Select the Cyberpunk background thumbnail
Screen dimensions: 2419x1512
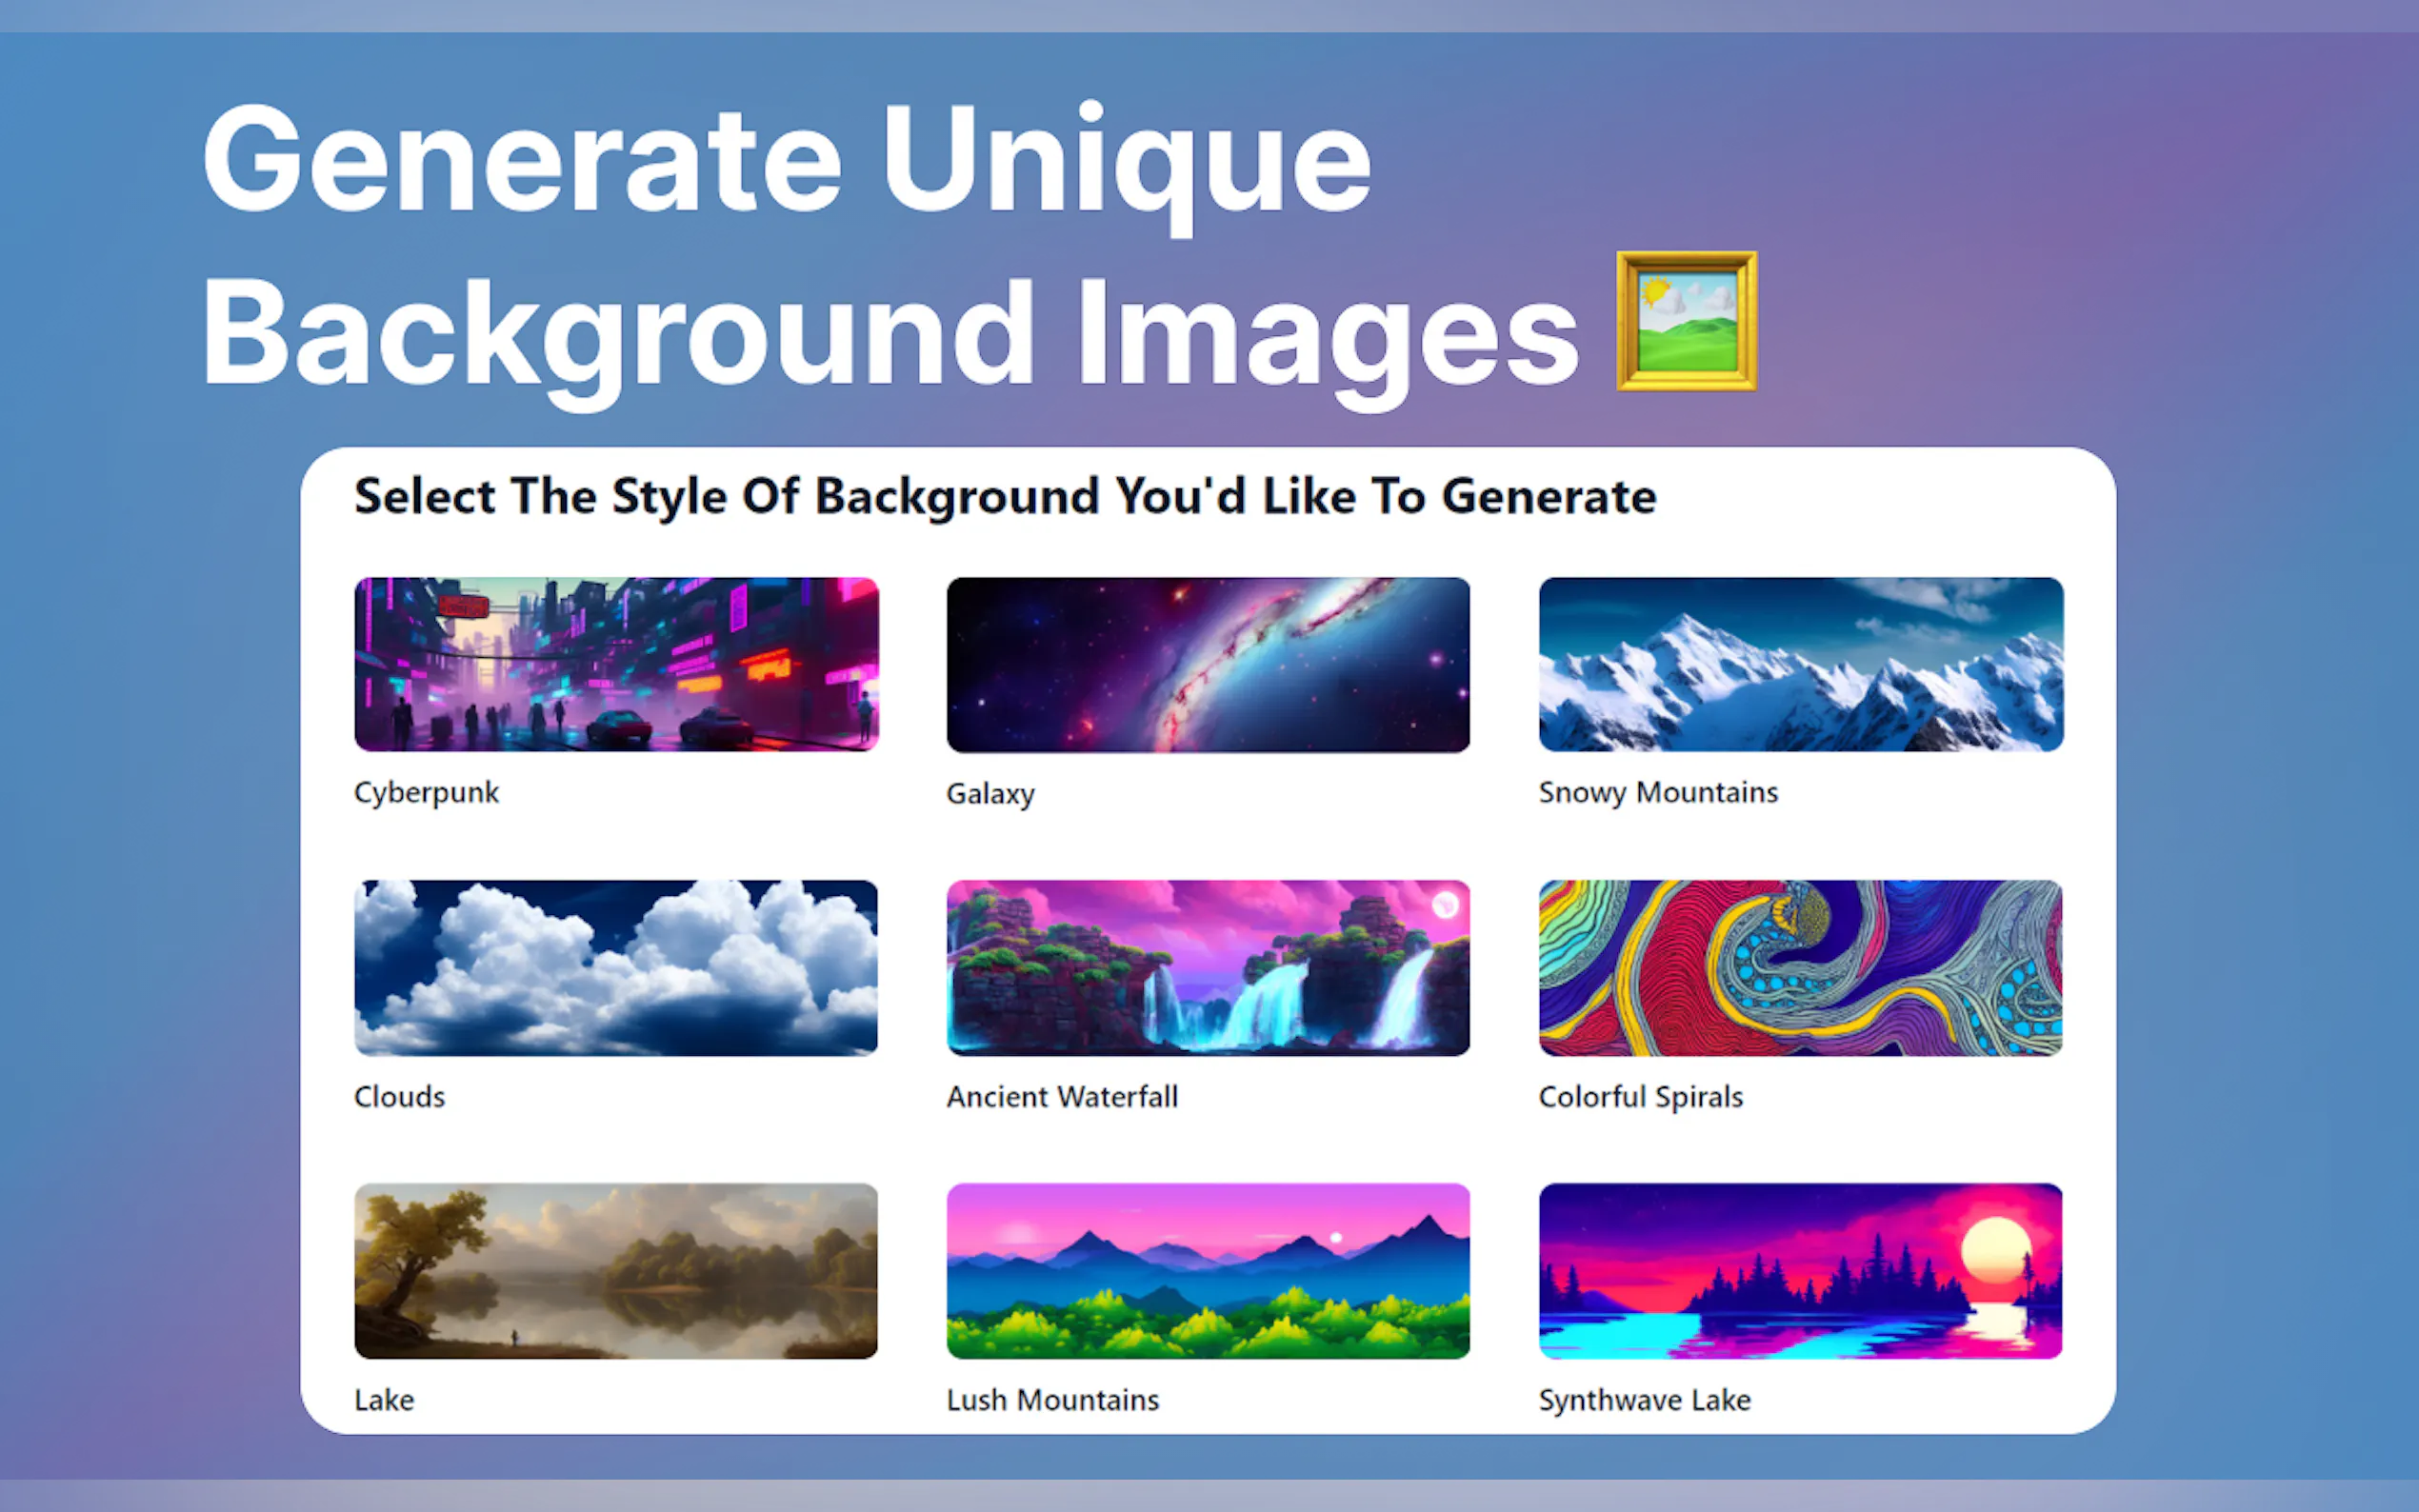616,664
